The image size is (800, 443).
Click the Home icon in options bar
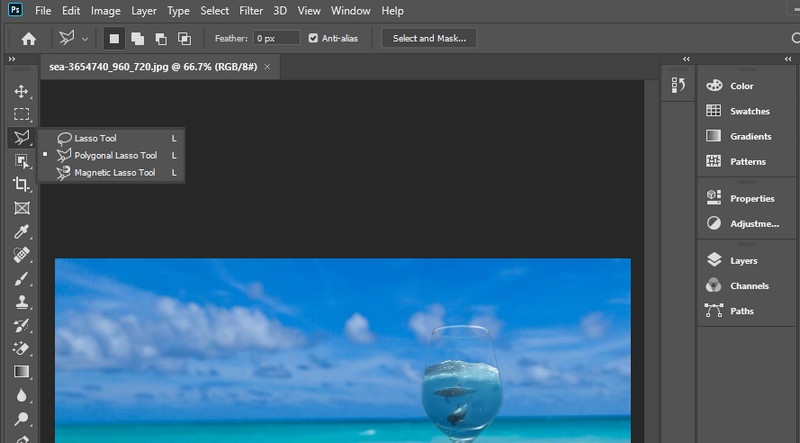tap(29, 39)
